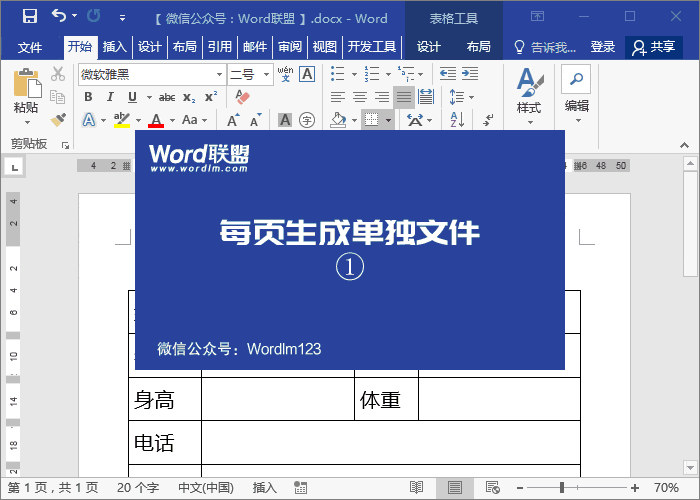Expand the font name dropdown arrow
700x500 pixels.
coord(219,74)
